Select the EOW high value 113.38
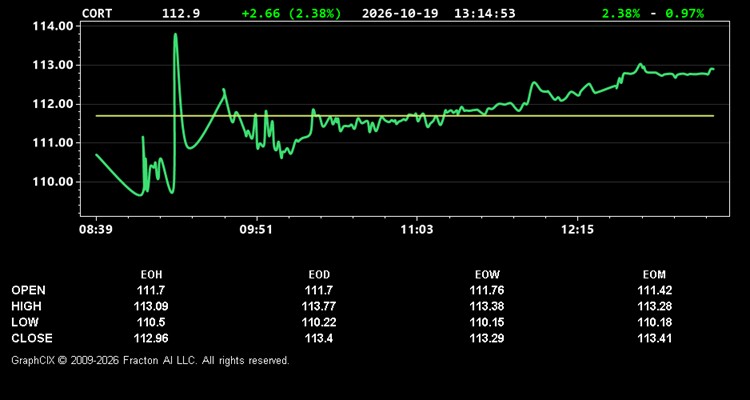750x400 pixels. tap(487, 306)
